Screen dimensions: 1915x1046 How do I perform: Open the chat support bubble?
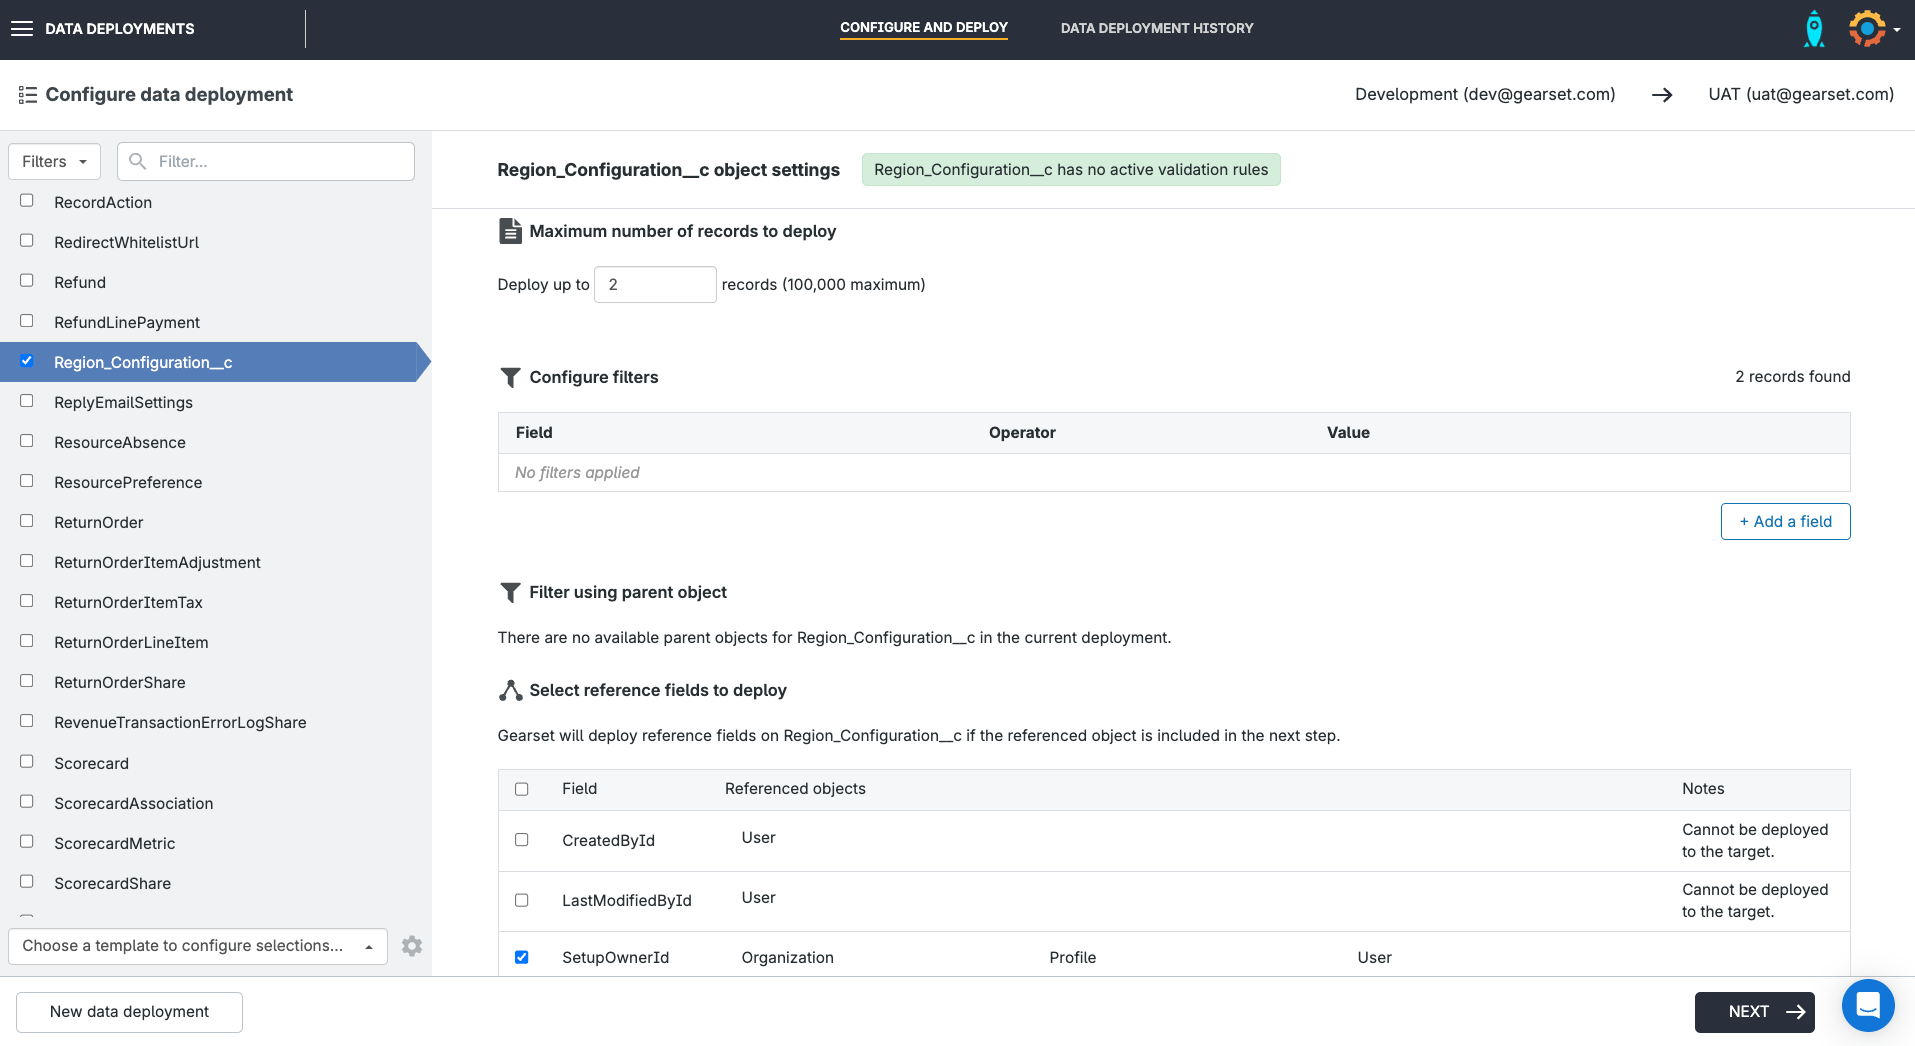1868,1005
